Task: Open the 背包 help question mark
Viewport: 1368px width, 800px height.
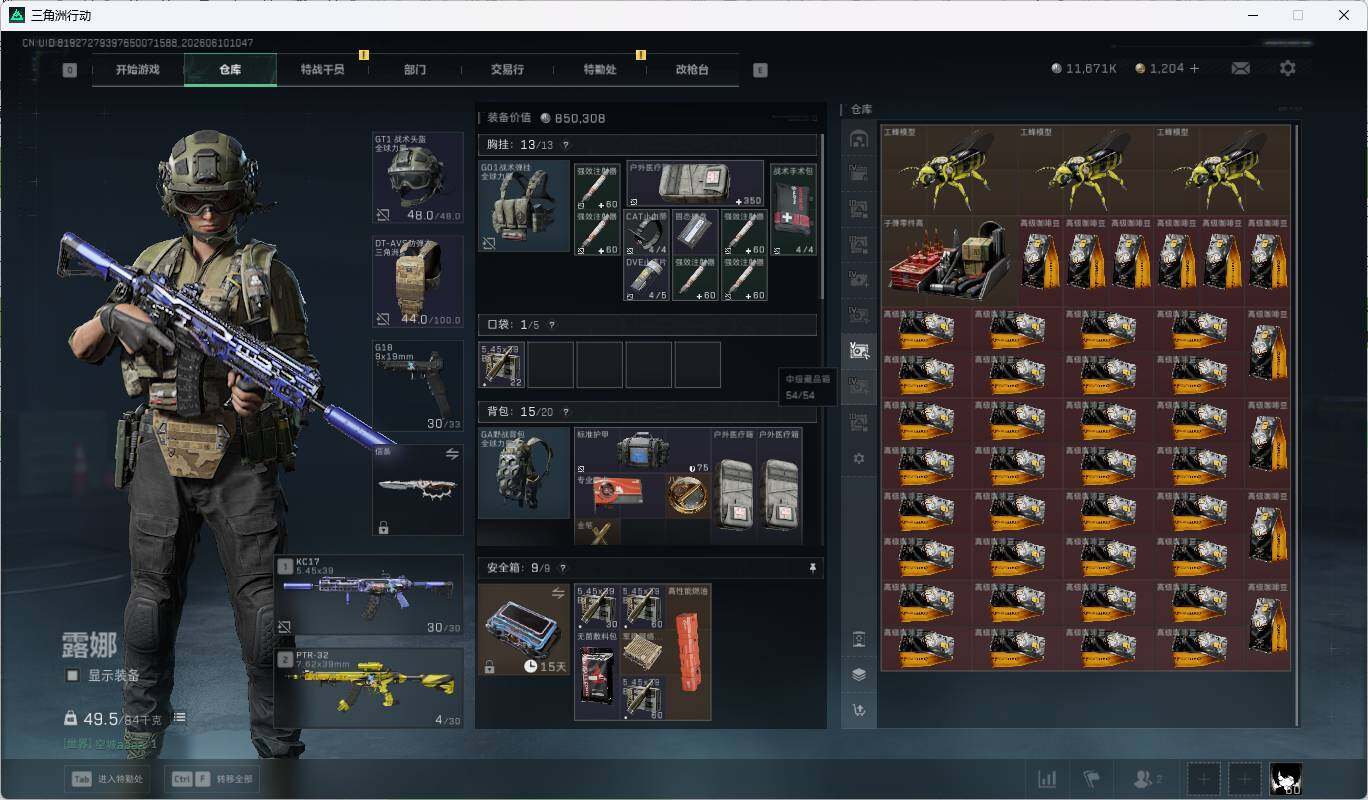Action: click(566, 412)
